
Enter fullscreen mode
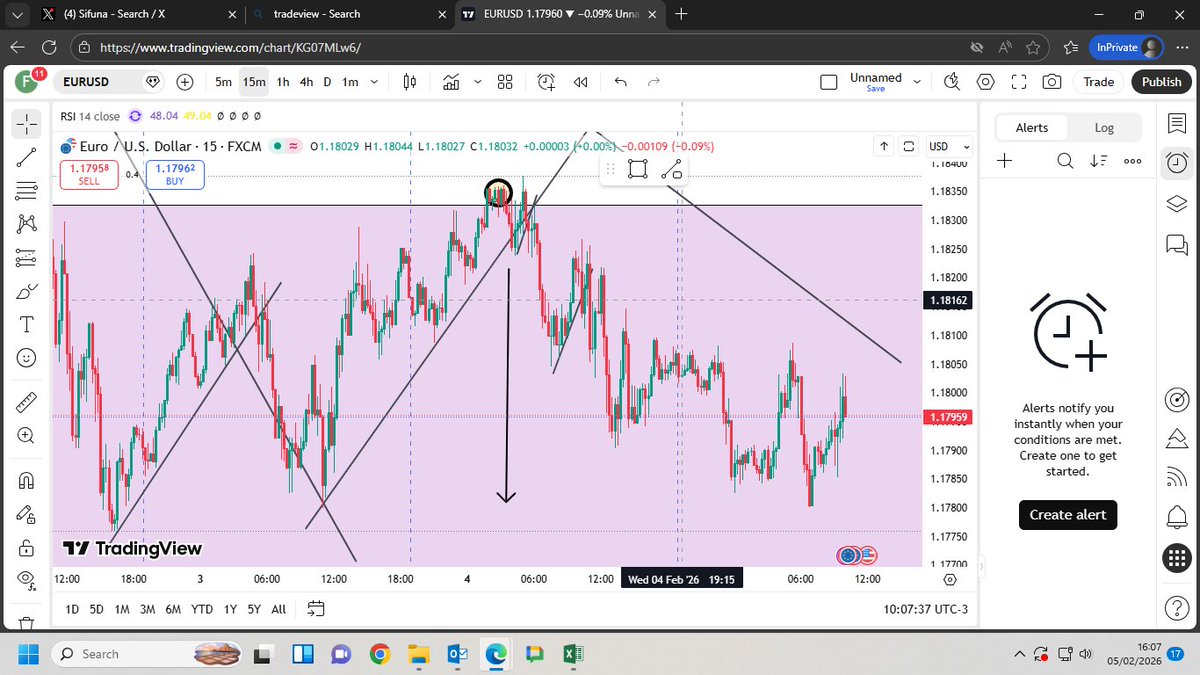1019,82
